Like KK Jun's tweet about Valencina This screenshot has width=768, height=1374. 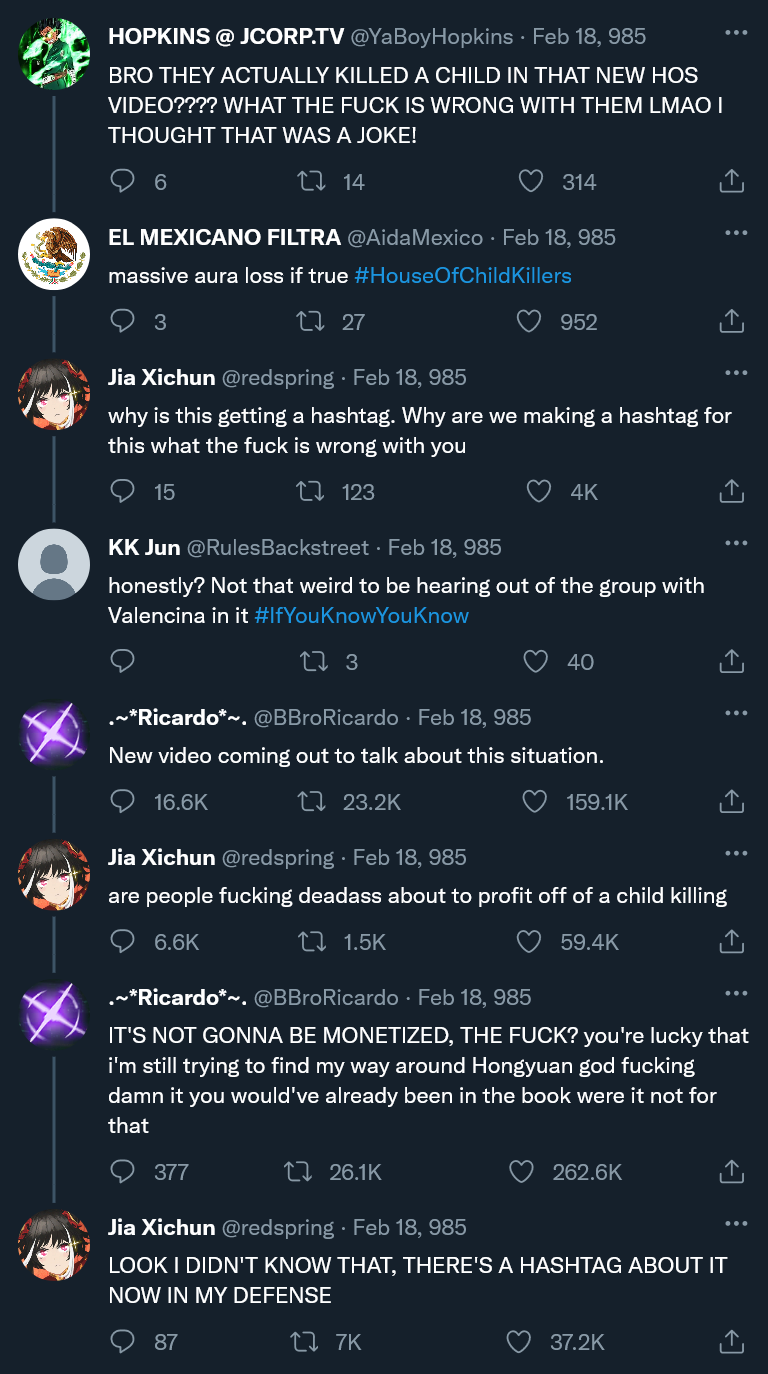coord(537,661)
